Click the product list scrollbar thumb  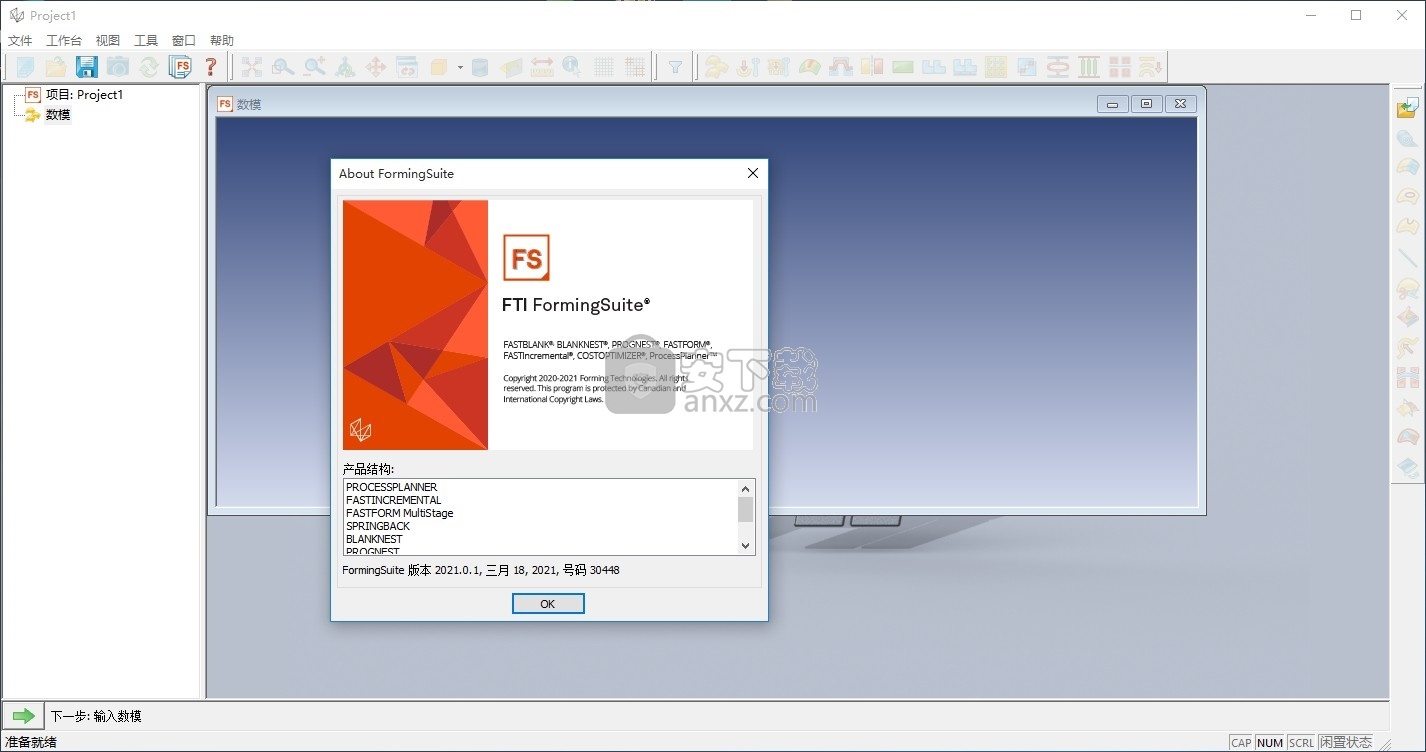coord(745,509)
